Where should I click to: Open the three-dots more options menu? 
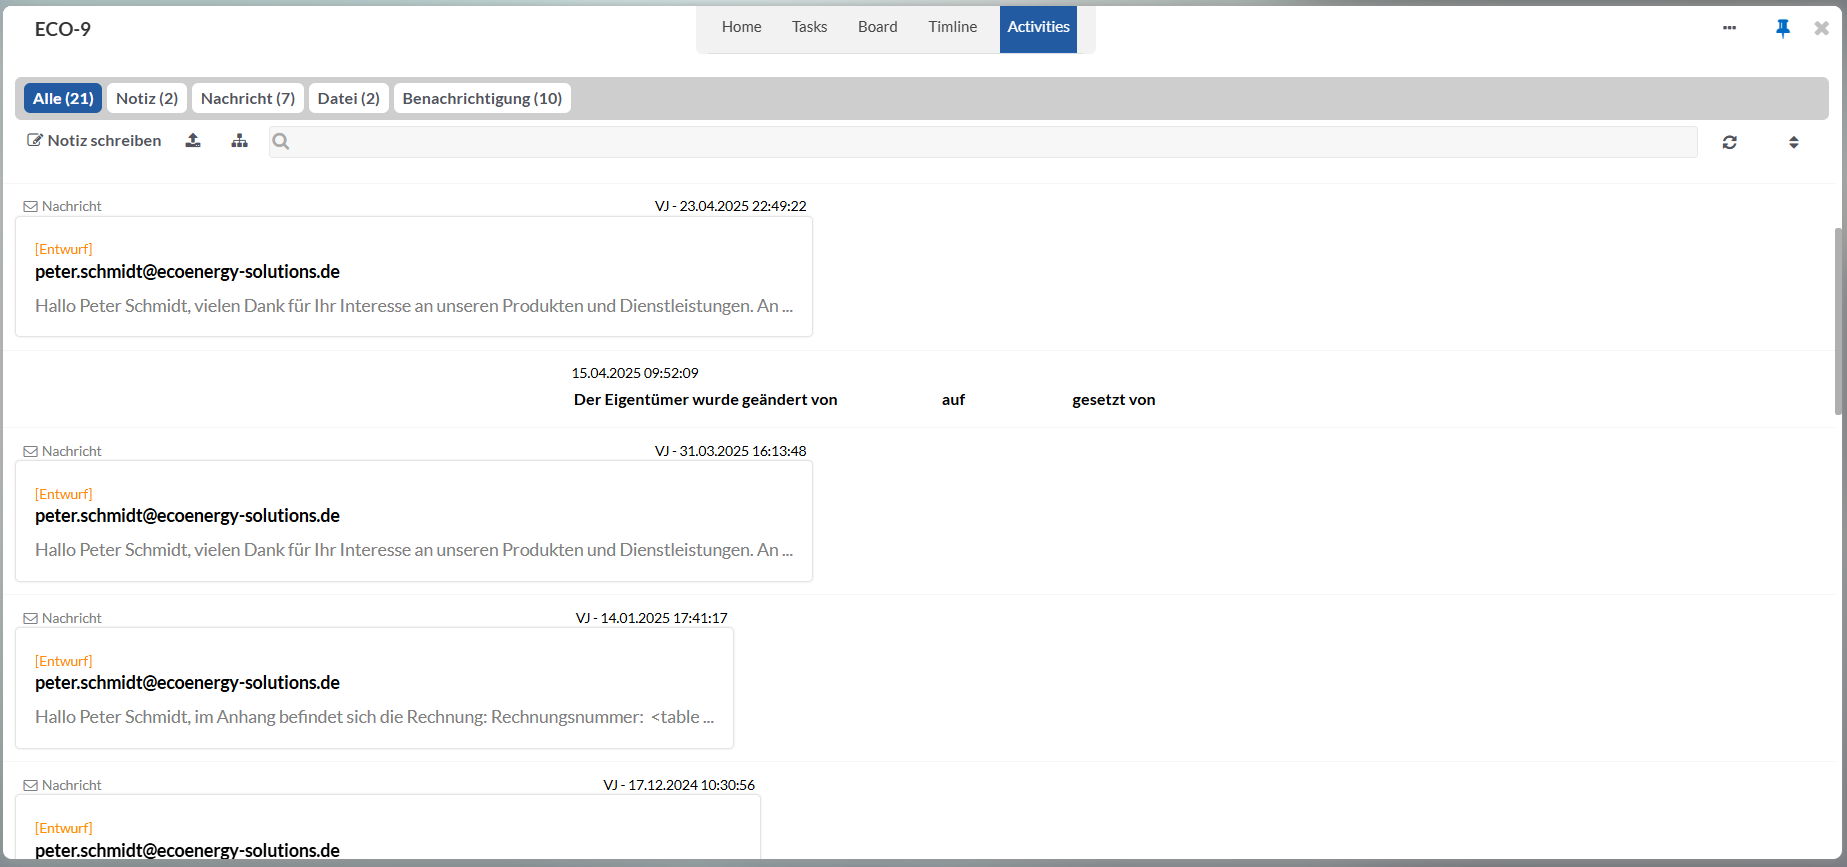[1729, 28]
